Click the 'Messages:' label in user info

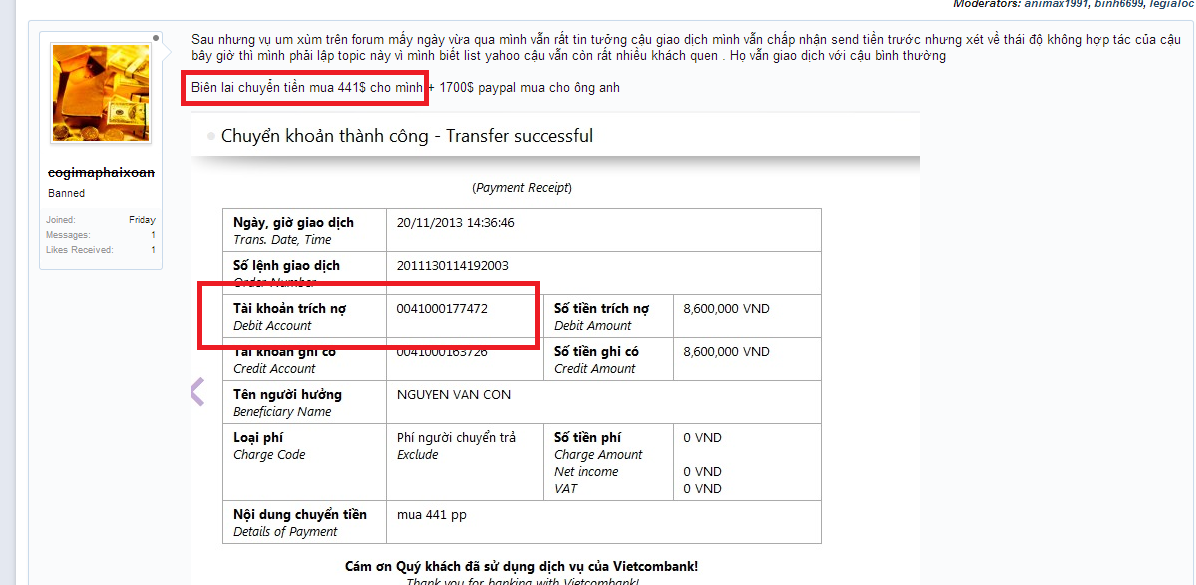coord(68,235)
